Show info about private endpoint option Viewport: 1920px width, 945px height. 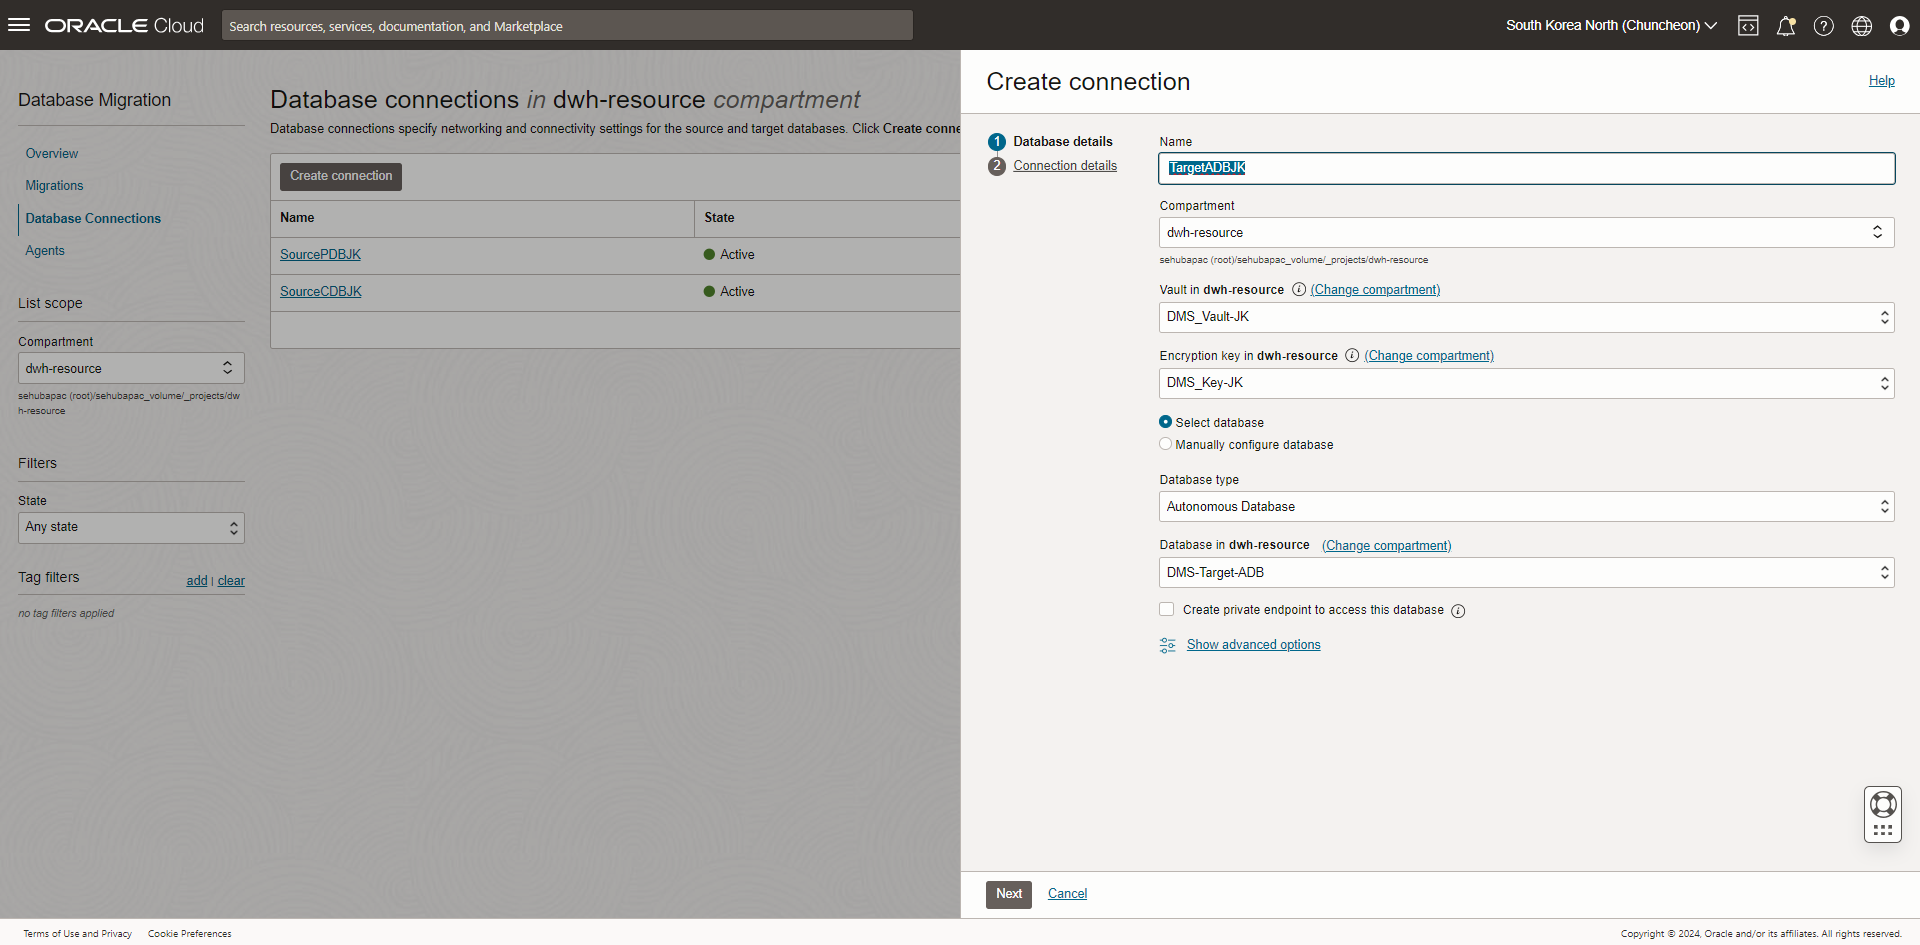(1458, 611)
